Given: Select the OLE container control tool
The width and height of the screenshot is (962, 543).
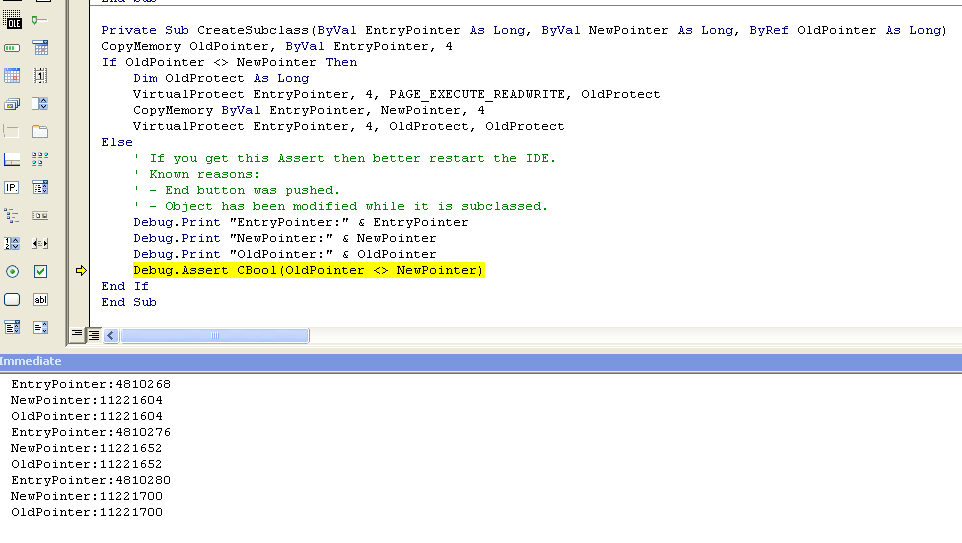Looking at the screenshot, I should pyautogui.click(x=12, y=20).
